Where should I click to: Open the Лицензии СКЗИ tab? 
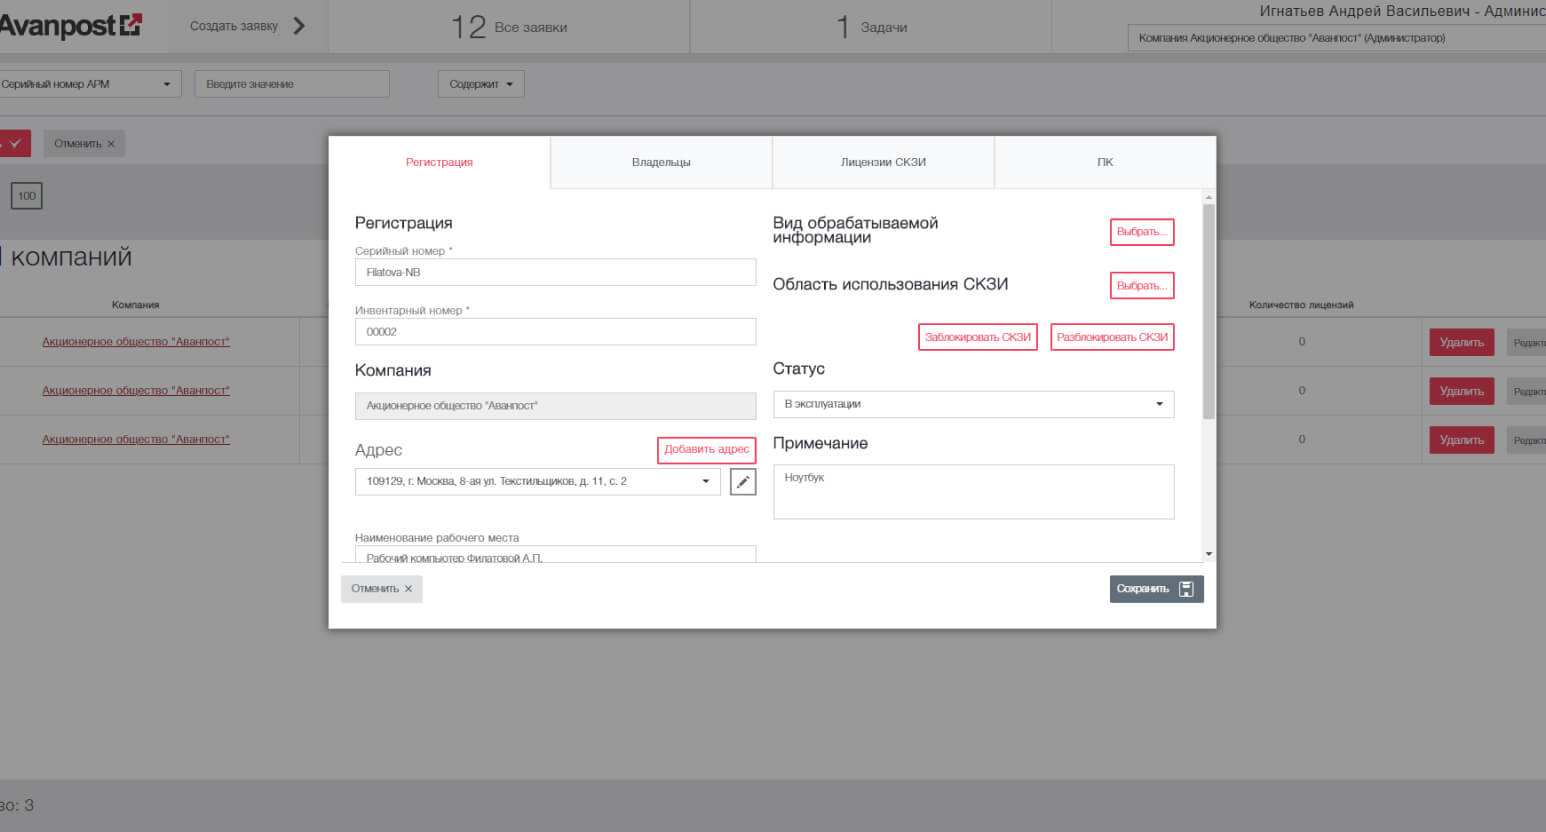[883, 162]
